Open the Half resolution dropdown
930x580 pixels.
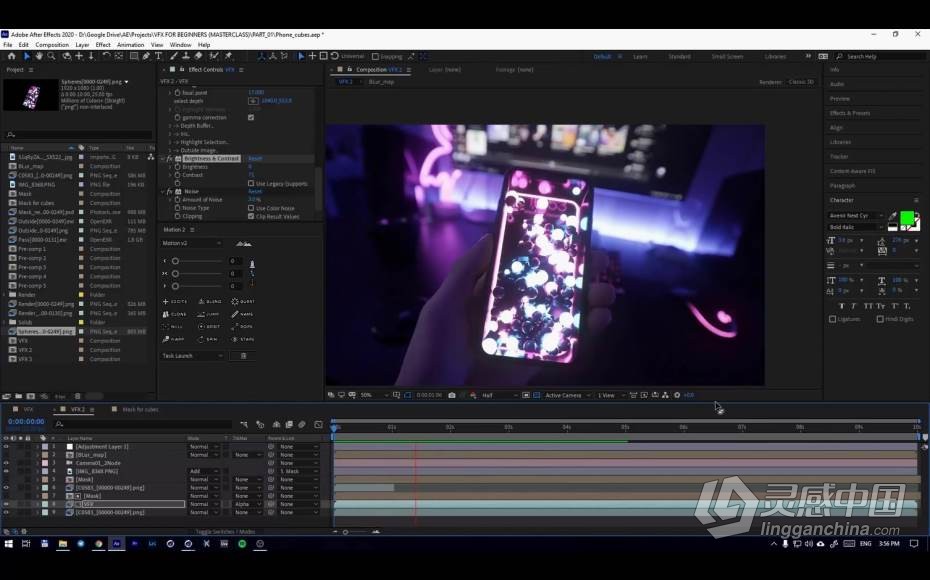pyautogui.click(x=499, y=395)
